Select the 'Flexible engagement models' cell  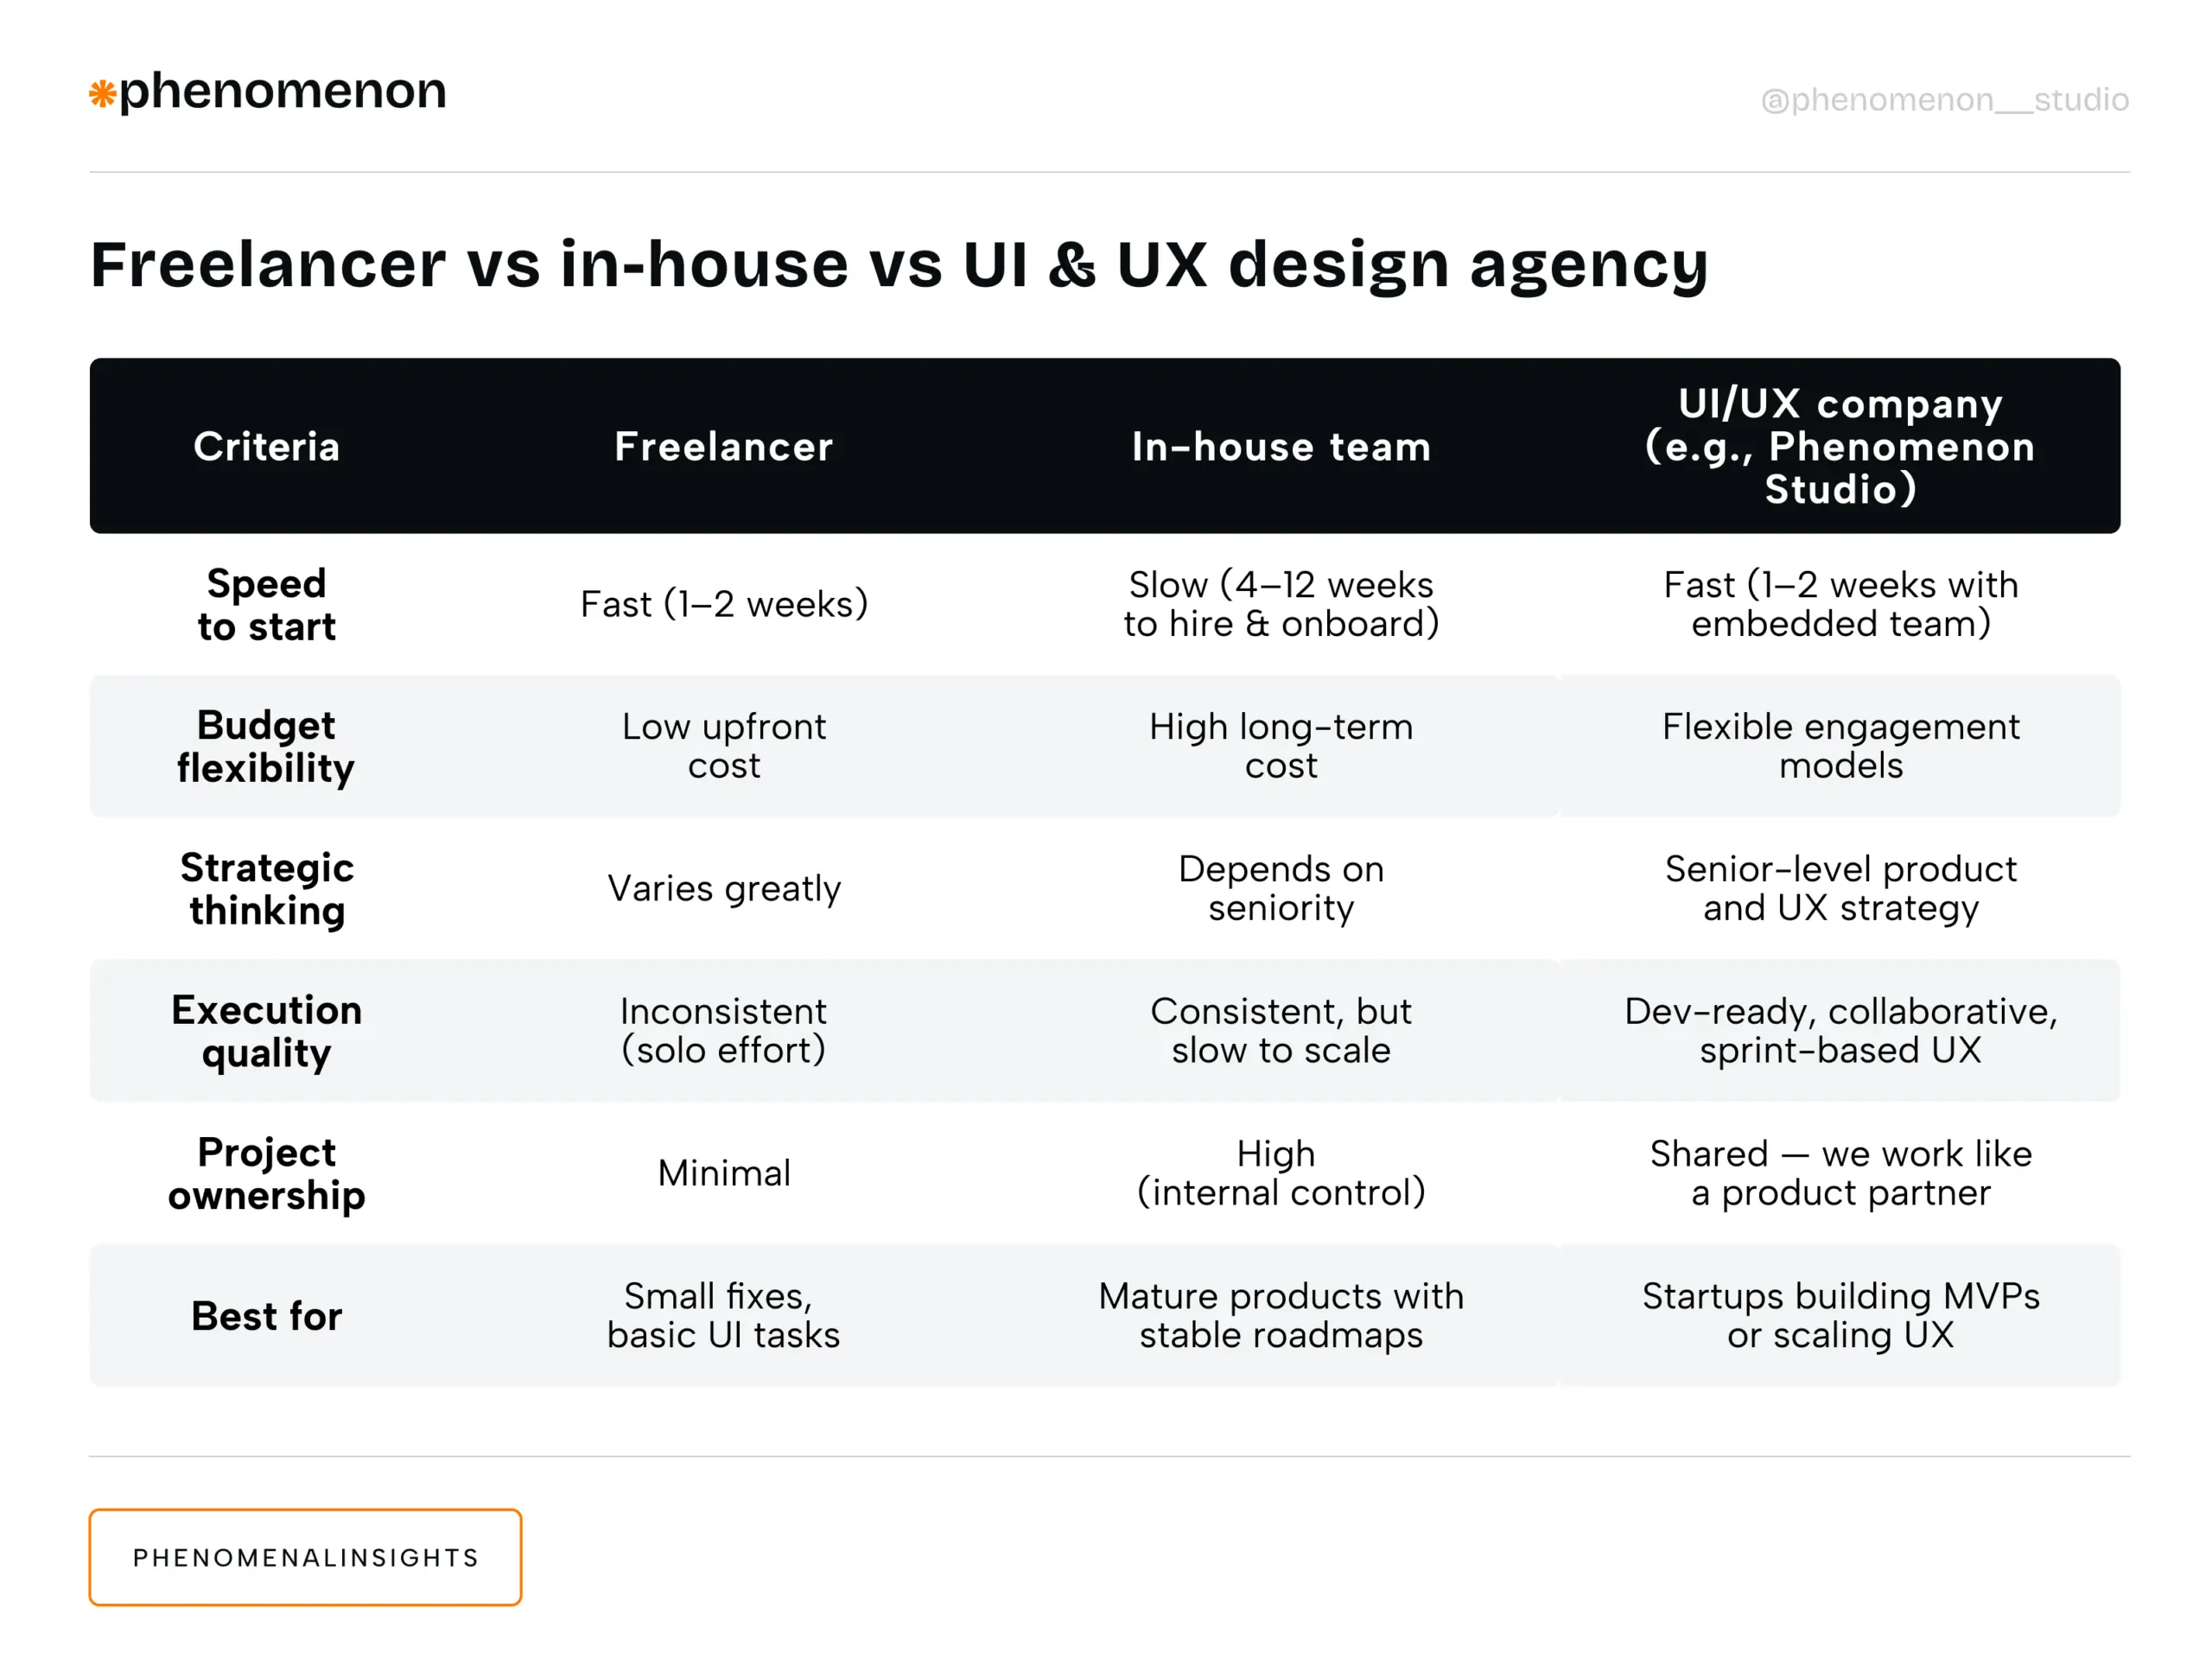click(x=1839, y=746)
